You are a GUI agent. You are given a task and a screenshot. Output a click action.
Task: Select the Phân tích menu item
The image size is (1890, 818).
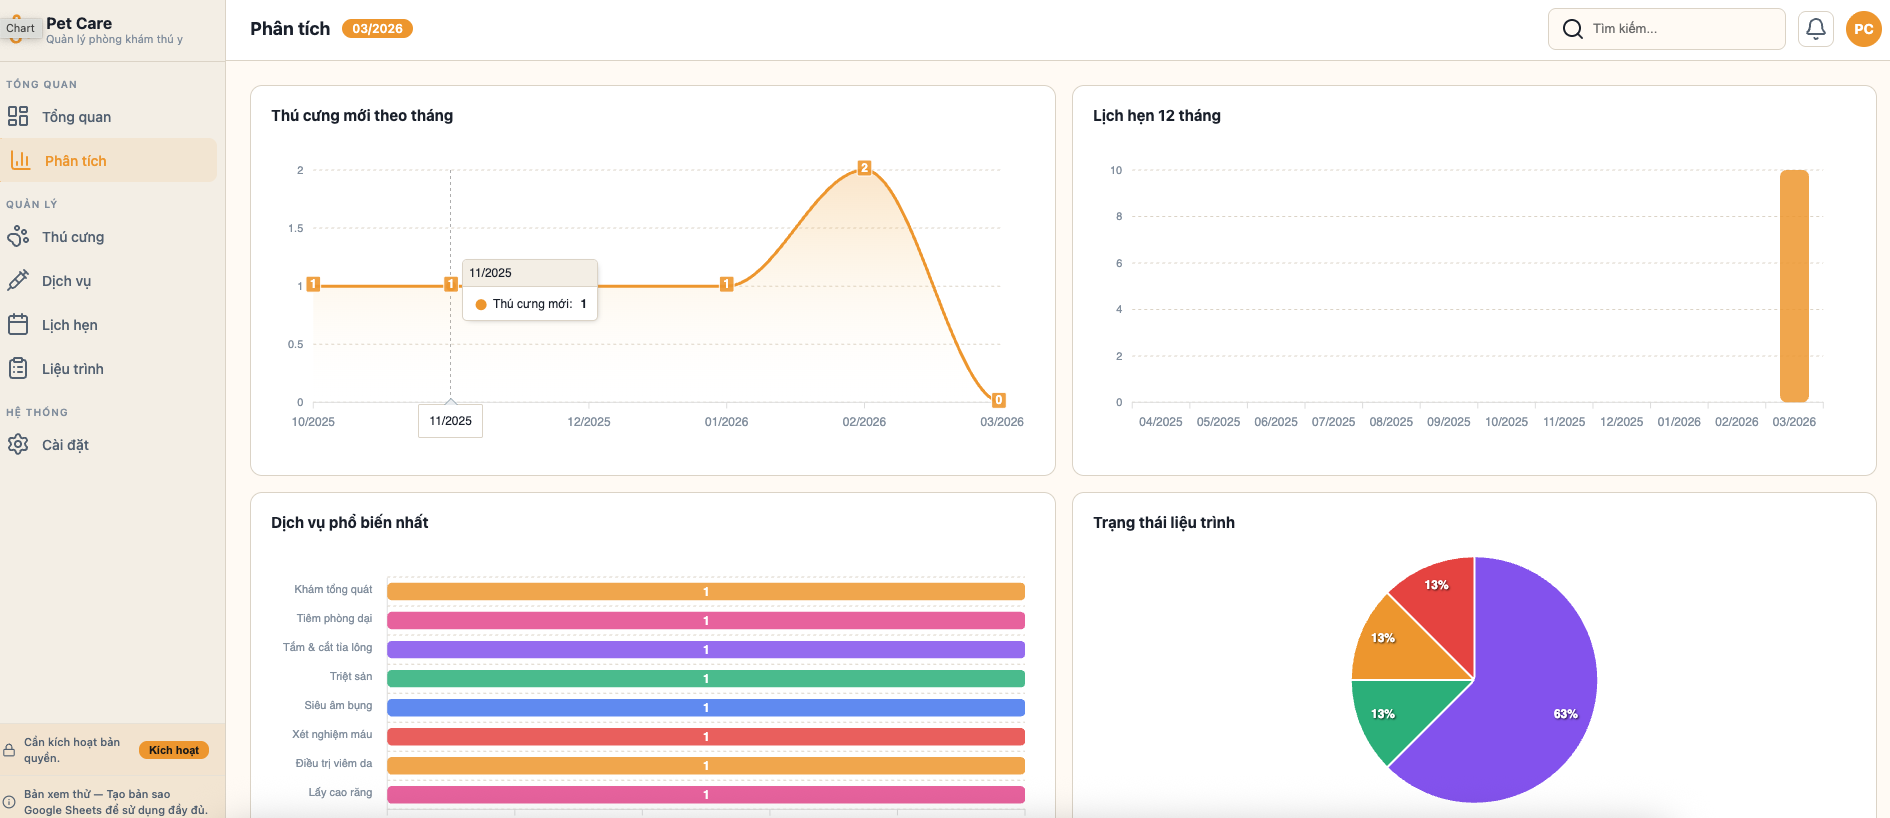click(x=75, y=161)
